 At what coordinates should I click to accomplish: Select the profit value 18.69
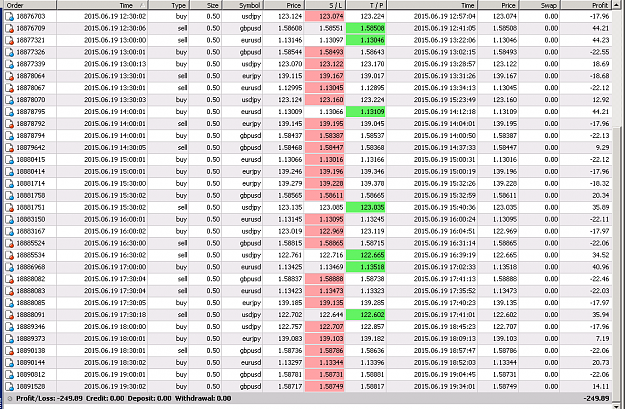601,64
